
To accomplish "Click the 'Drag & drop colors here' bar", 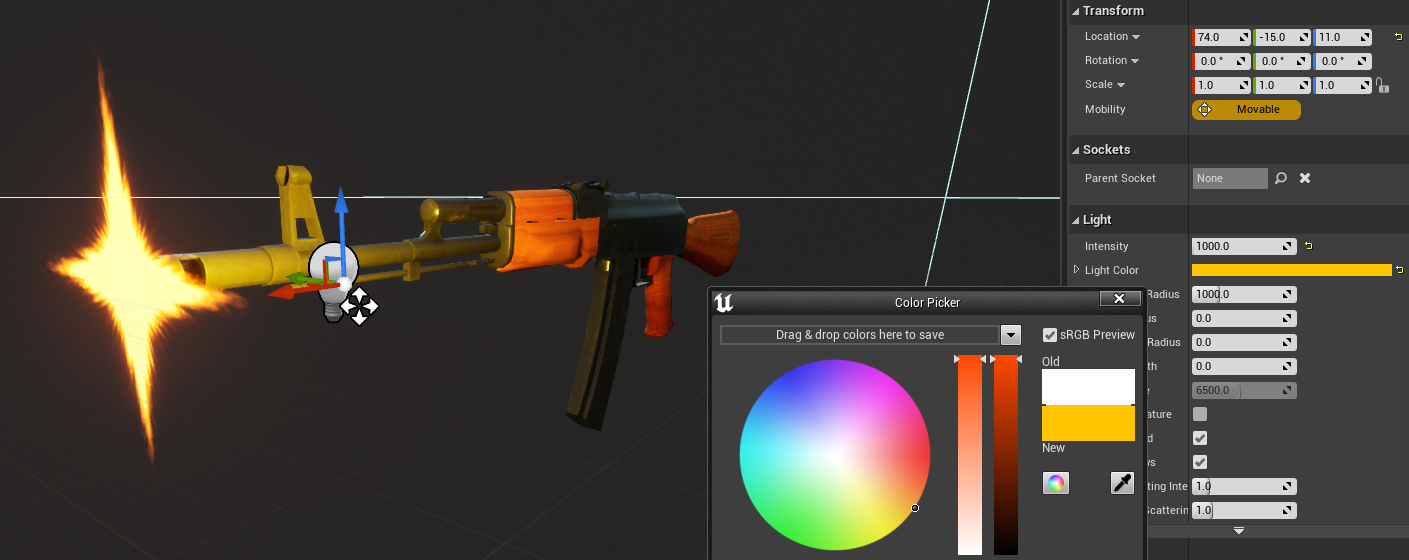I will pyautogui.click(x=860, y=335).
